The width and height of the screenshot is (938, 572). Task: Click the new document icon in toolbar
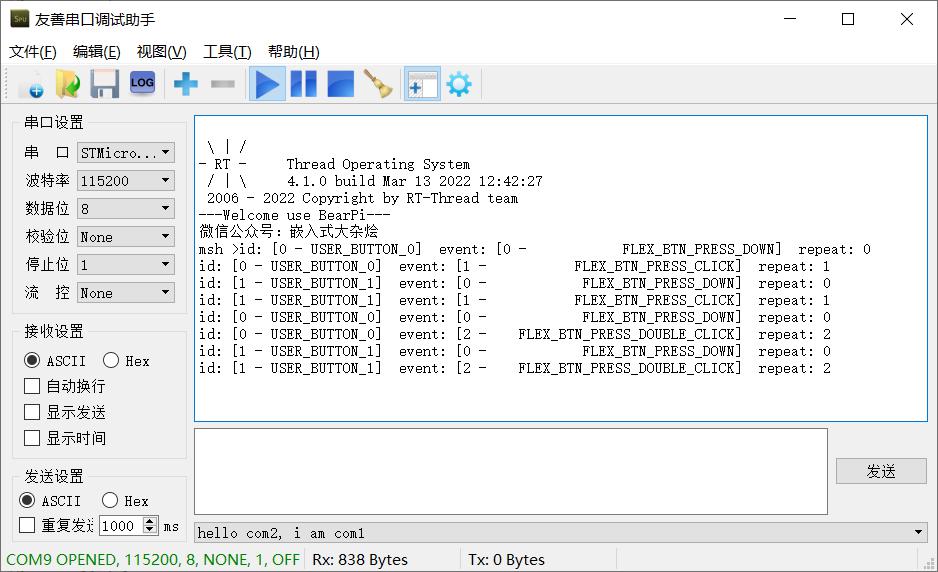click(x=31, y=84)
